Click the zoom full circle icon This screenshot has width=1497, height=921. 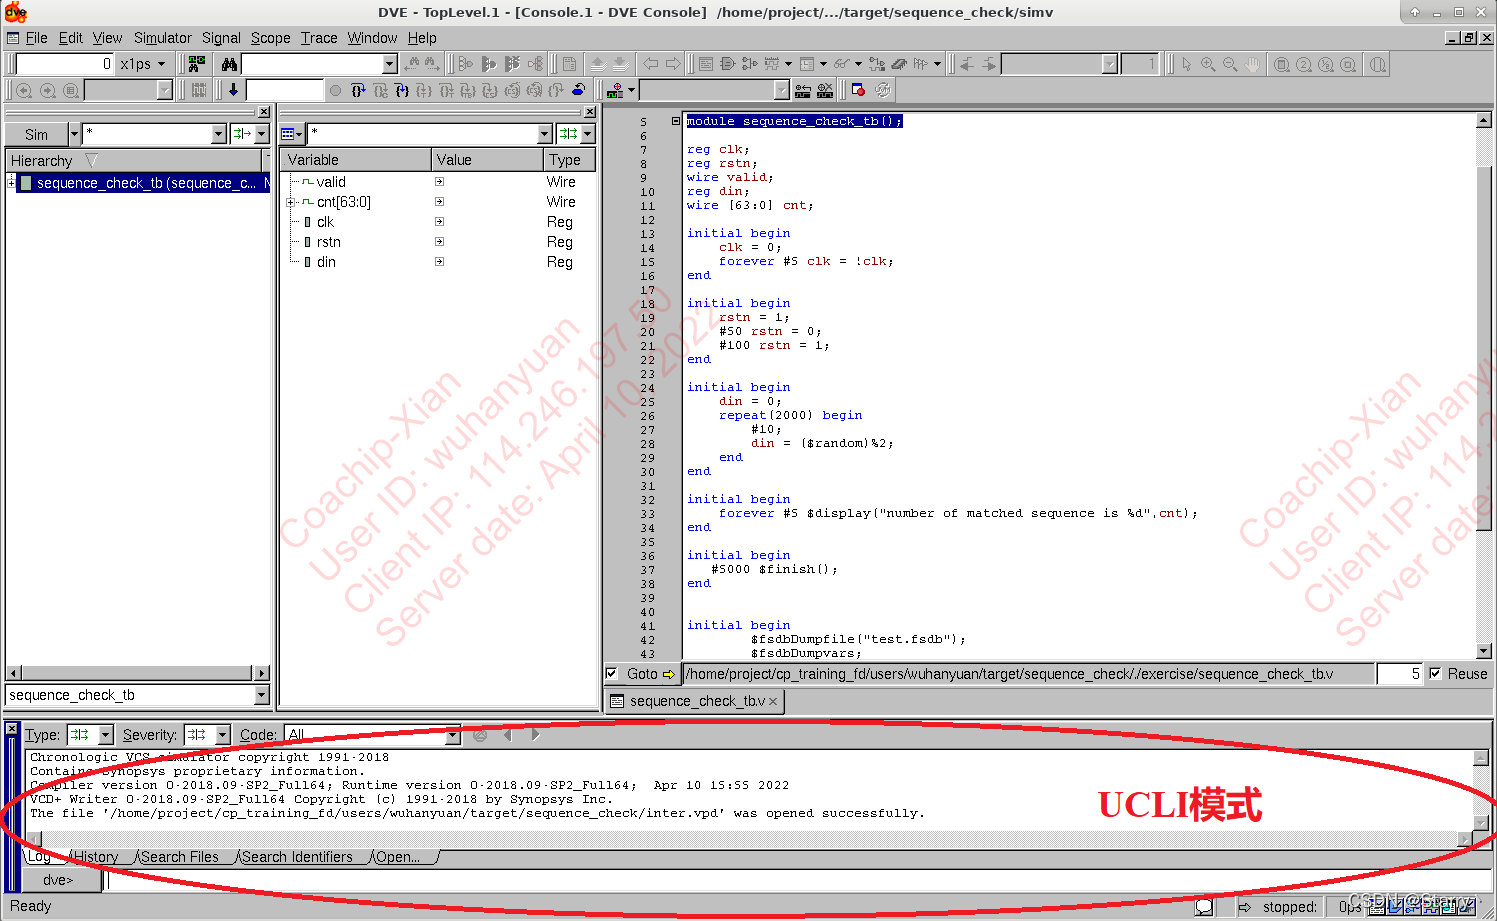pyautogui.click(x=1282, y=64)
